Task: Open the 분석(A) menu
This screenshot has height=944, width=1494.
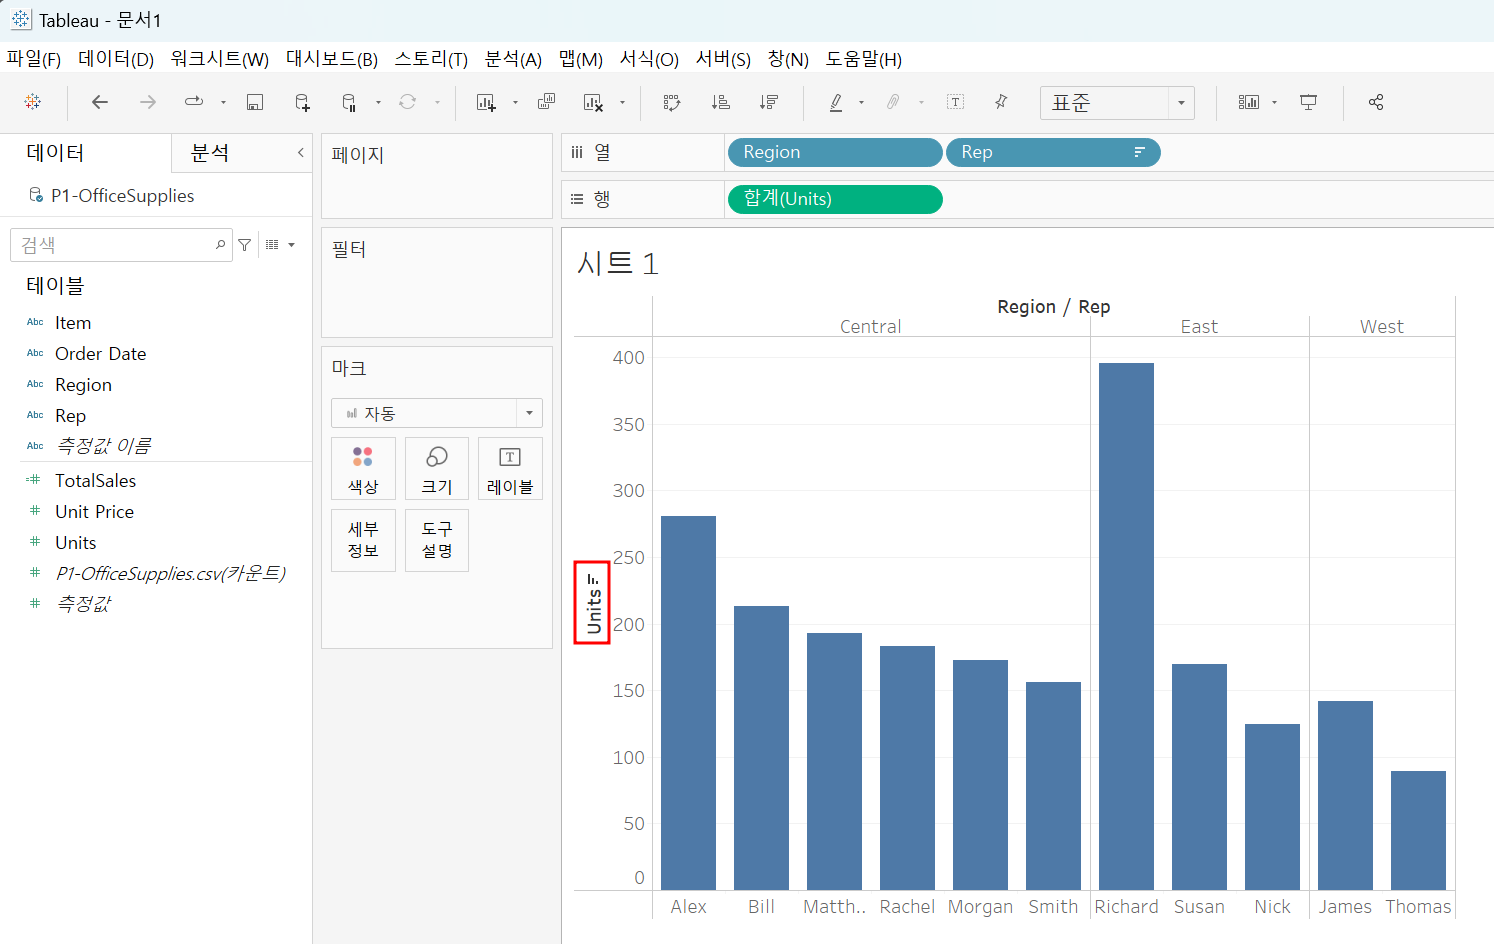Action: pyautogui.click(x=513, y=60)
